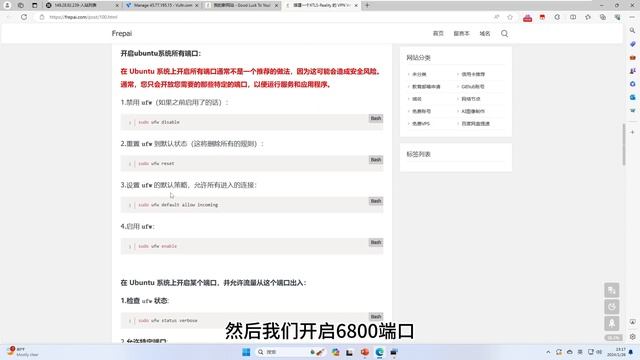Click Bash button on 'sudo ufw reset' block
640x360 pixels.
coord(376,160)
